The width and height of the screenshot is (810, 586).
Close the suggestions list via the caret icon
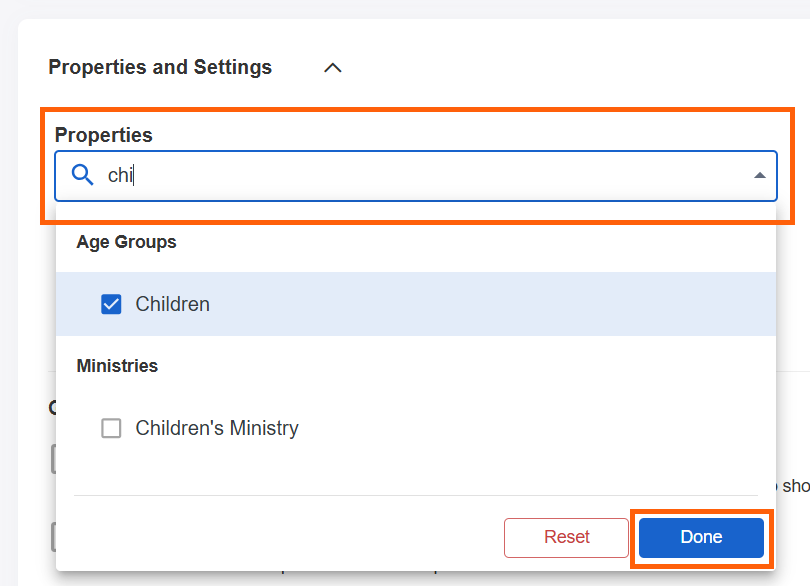(x=761, y=175)
